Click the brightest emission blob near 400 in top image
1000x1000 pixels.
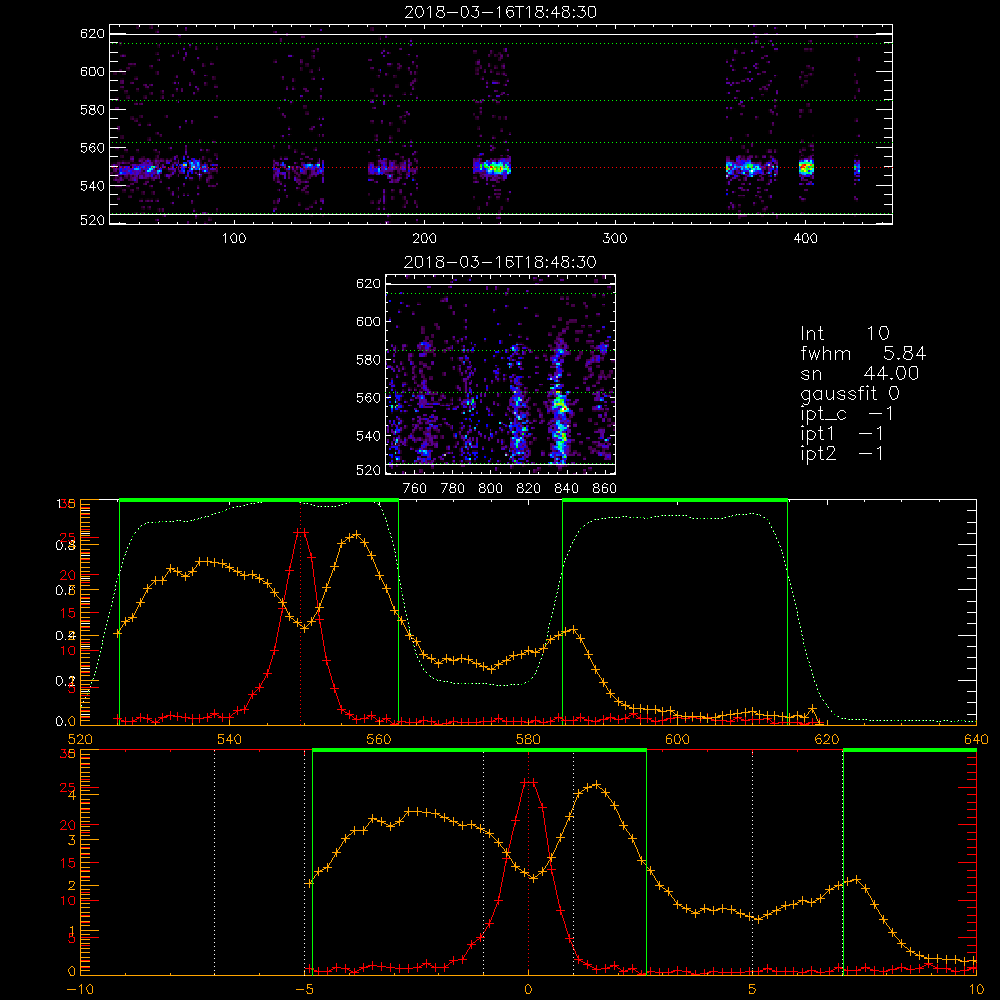806,168
